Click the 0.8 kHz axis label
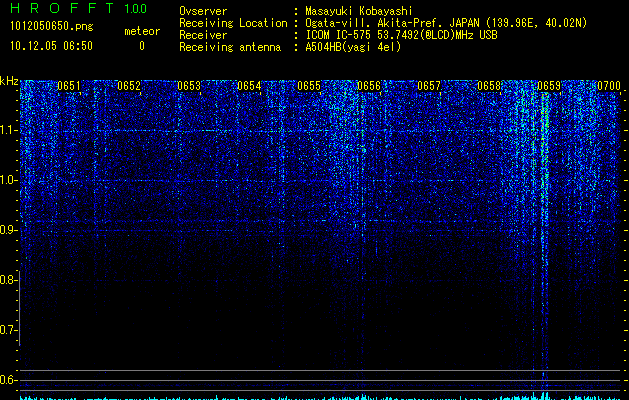 tap(9, 280)
